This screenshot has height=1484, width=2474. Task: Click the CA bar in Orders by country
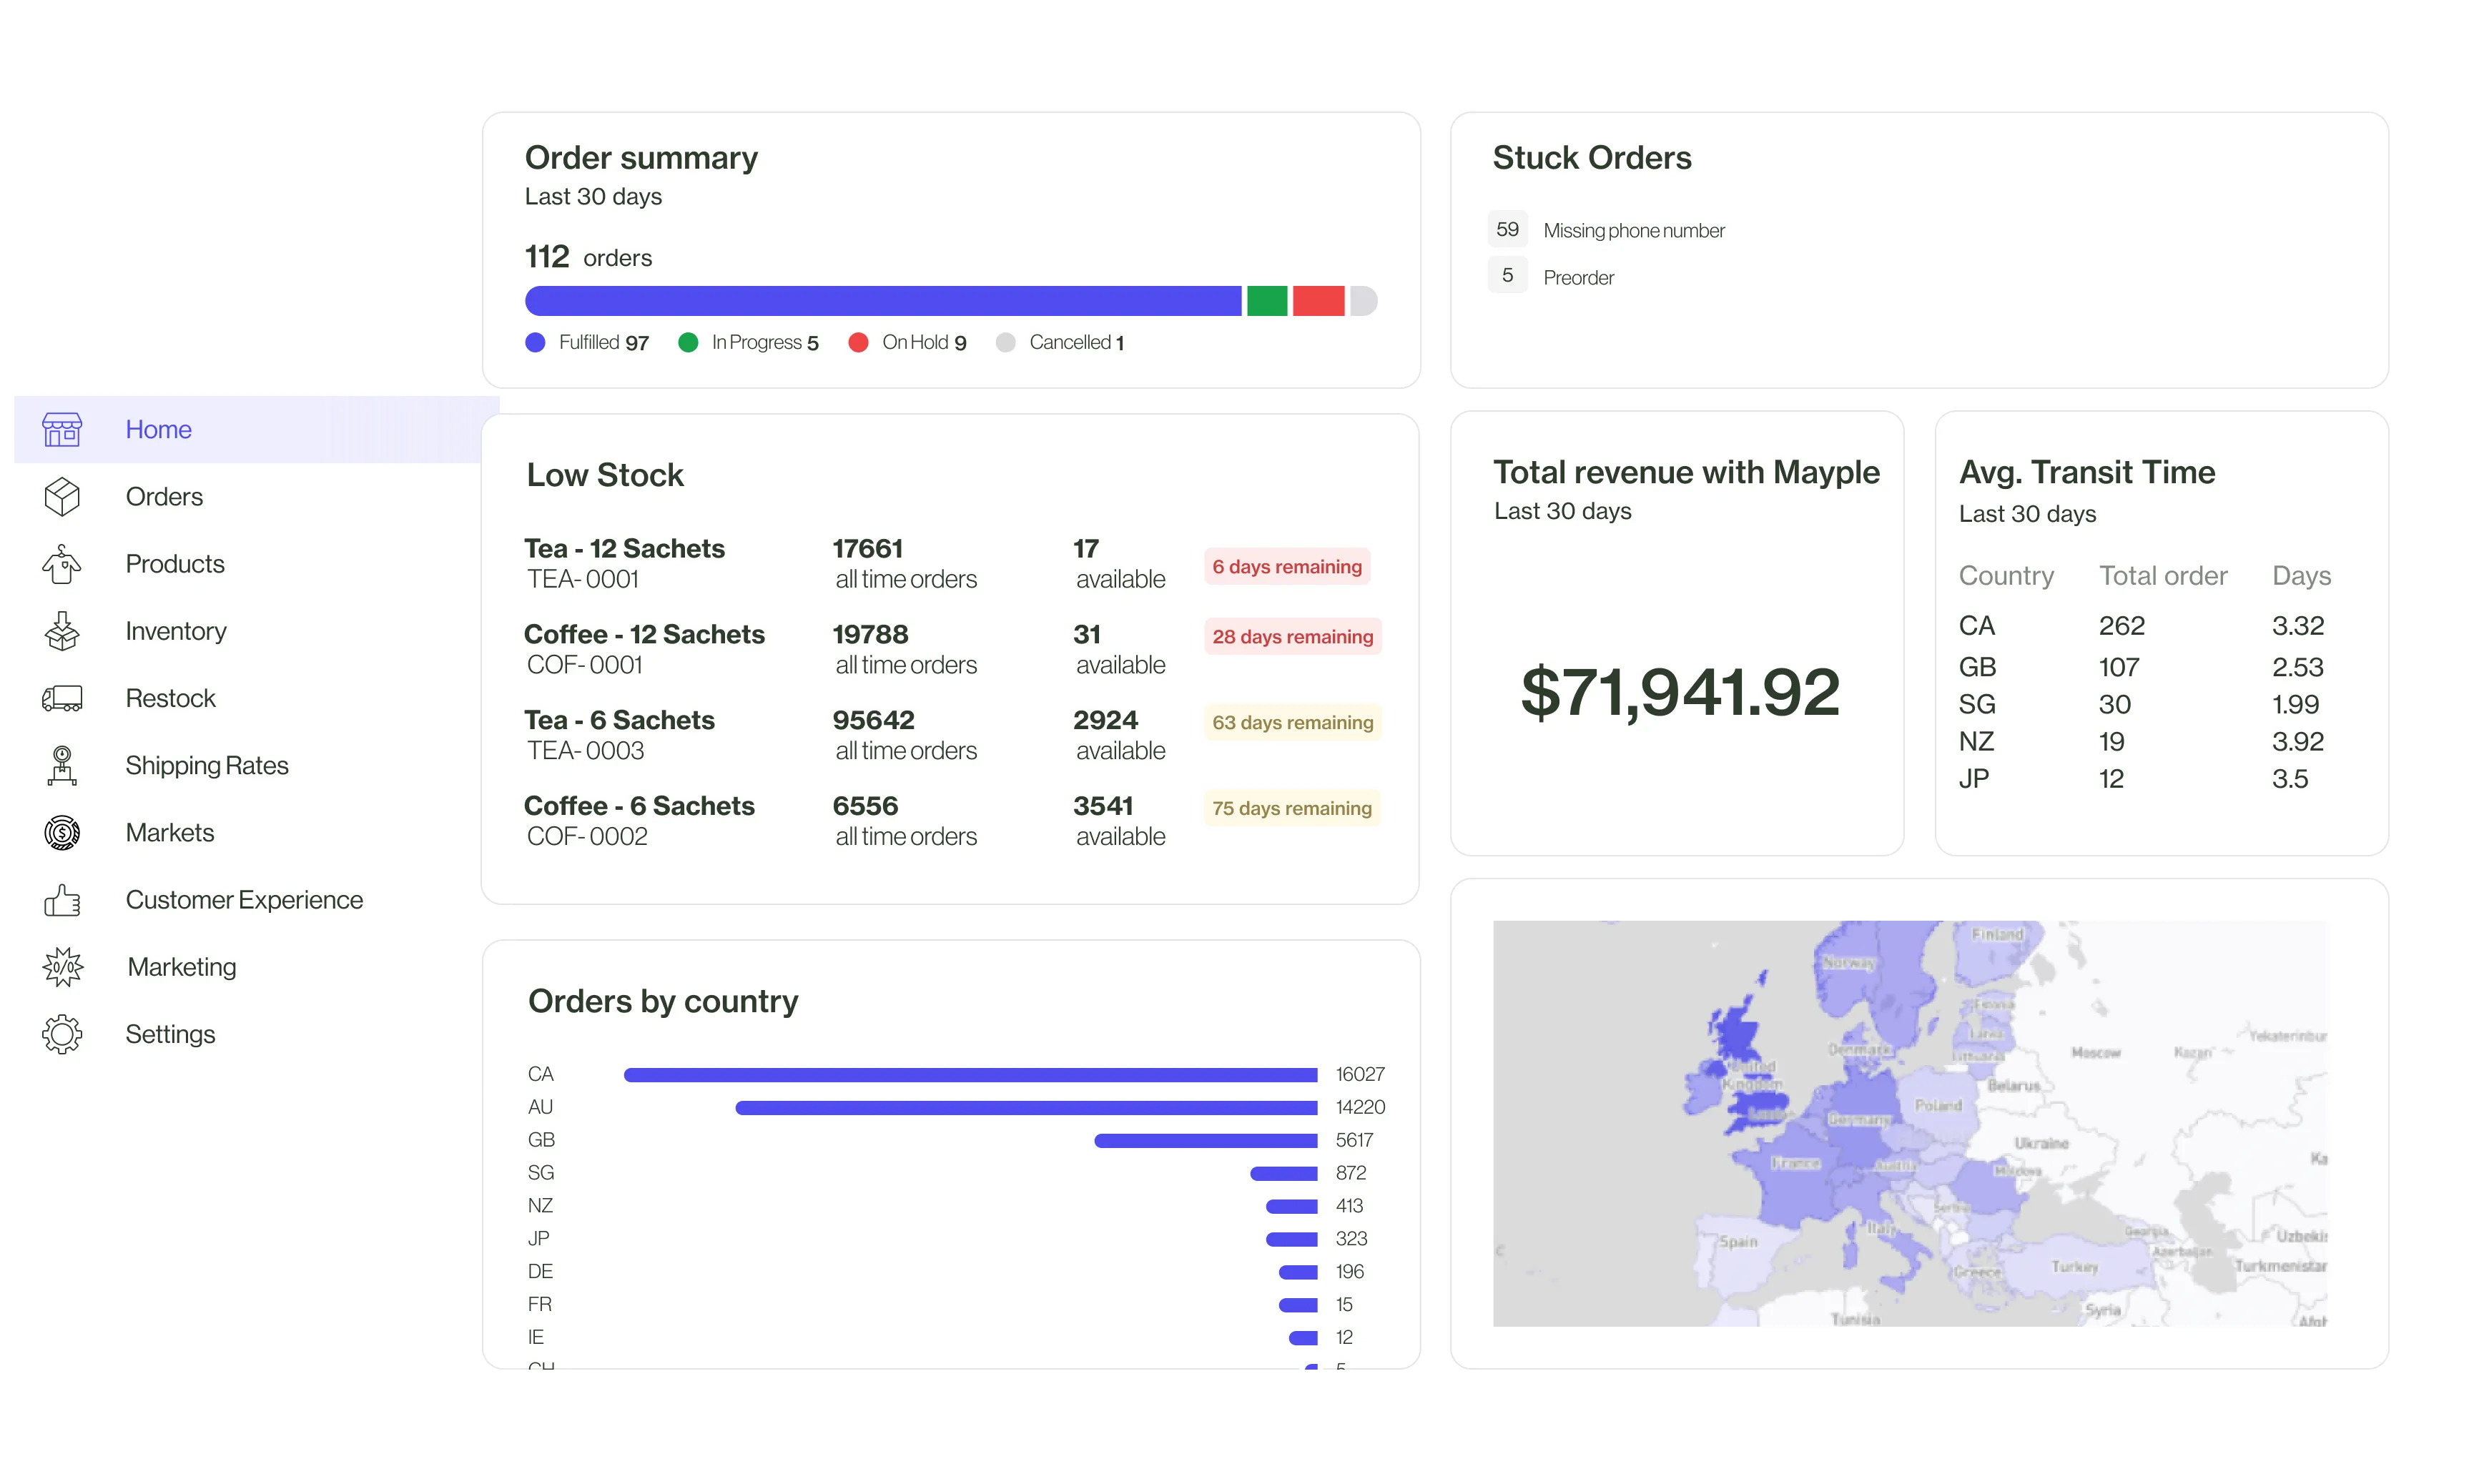[970, 1075]
